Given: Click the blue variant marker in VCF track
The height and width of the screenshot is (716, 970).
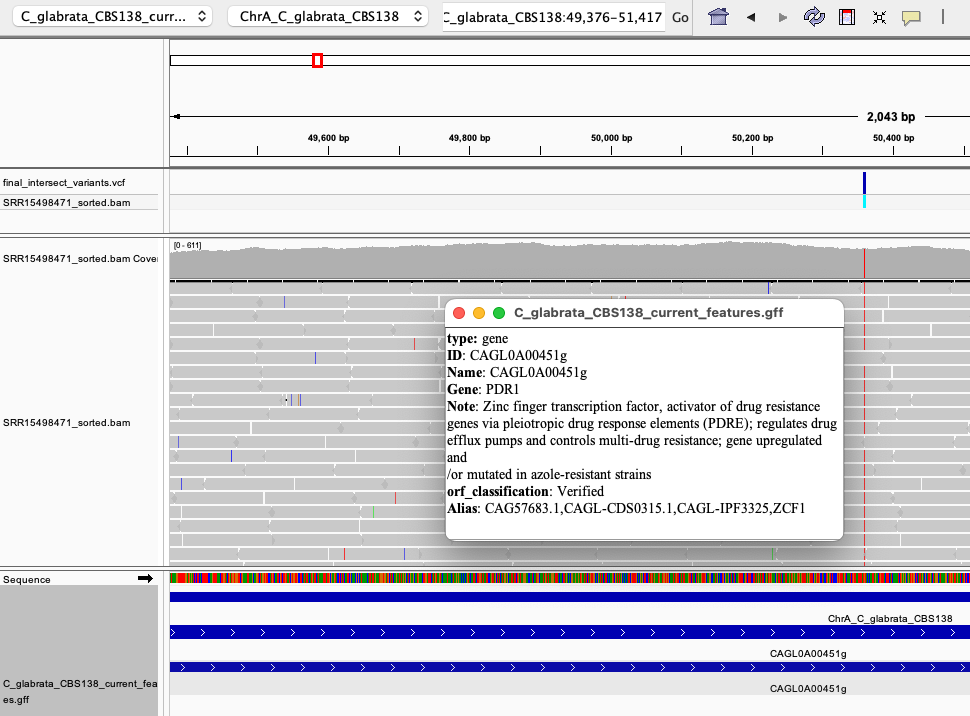Looking at the screenshot, I should pyautogui.click(x=864, y=182).
